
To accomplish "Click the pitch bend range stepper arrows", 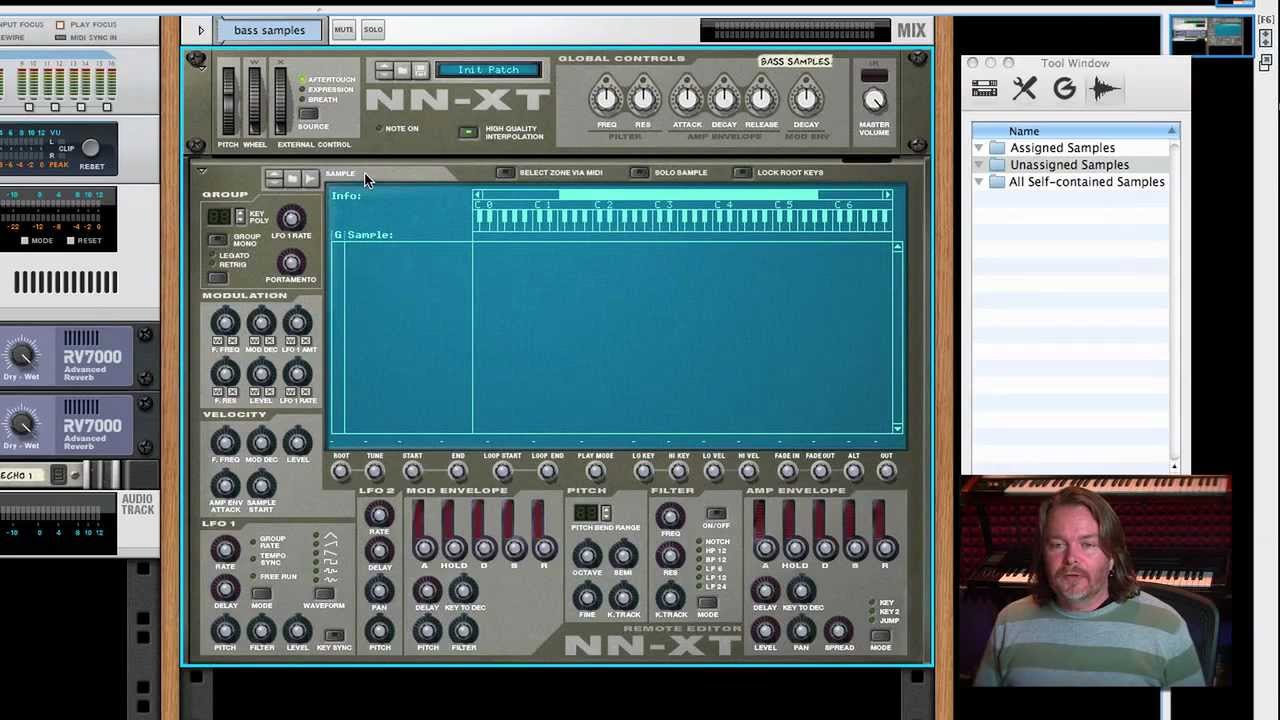I will pyautogui.click(x=605, y=514).
